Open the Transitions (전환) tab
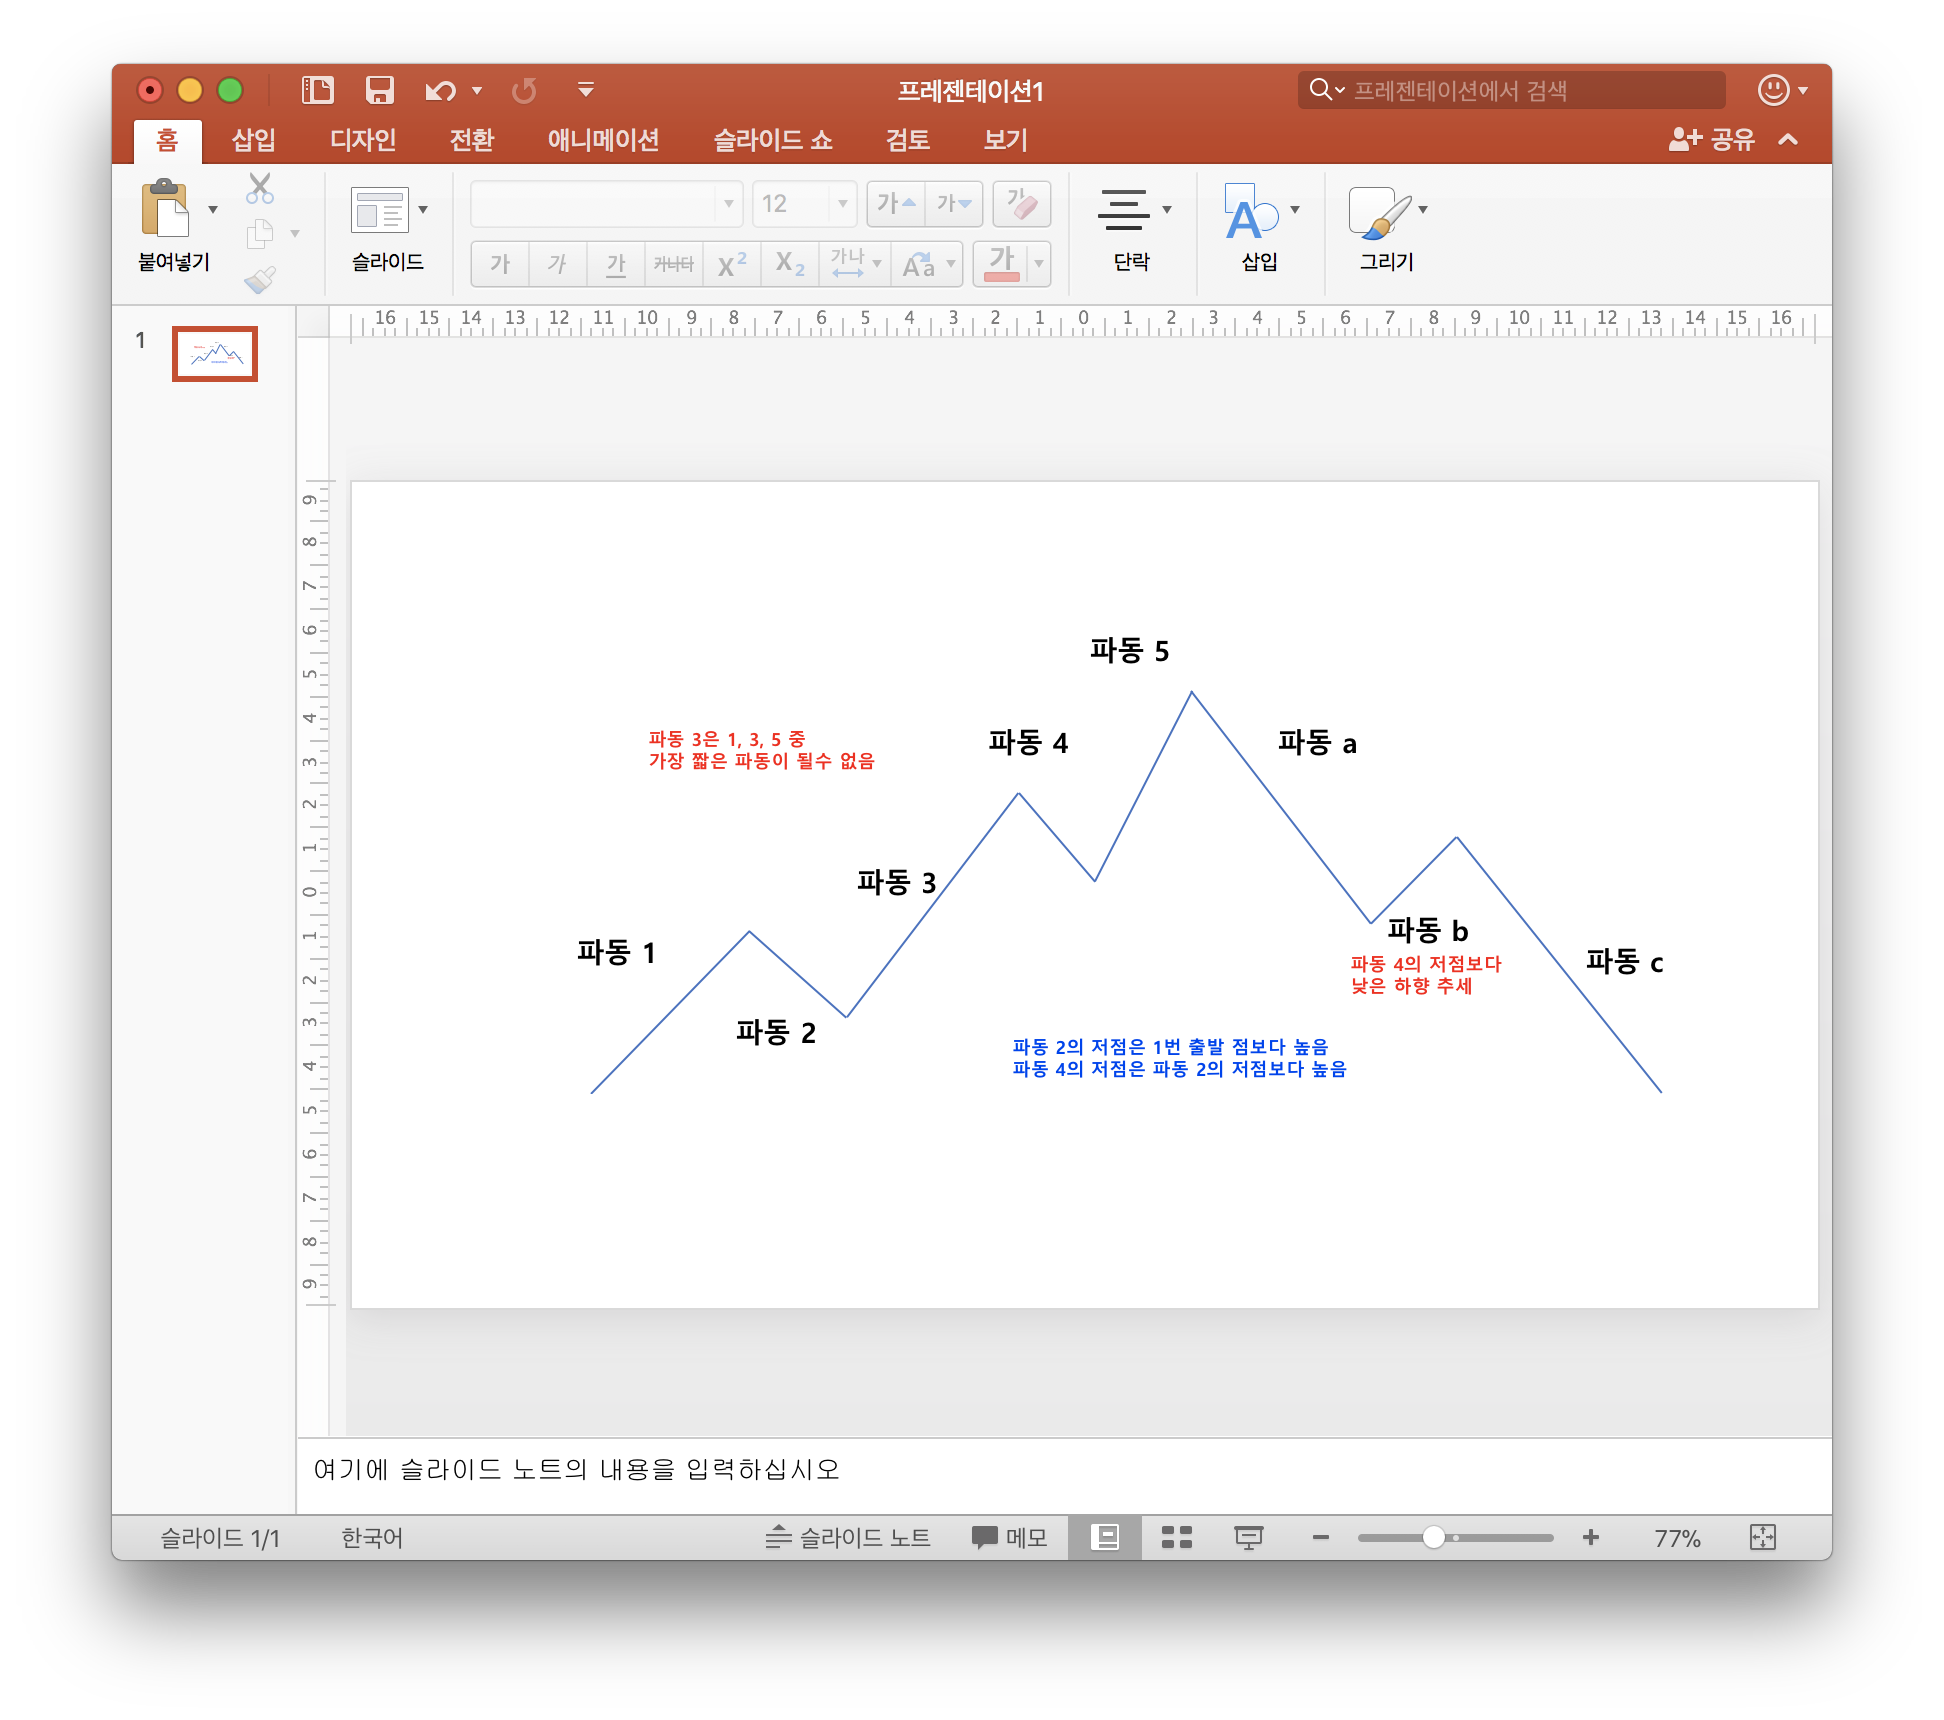 pos(471,140)
